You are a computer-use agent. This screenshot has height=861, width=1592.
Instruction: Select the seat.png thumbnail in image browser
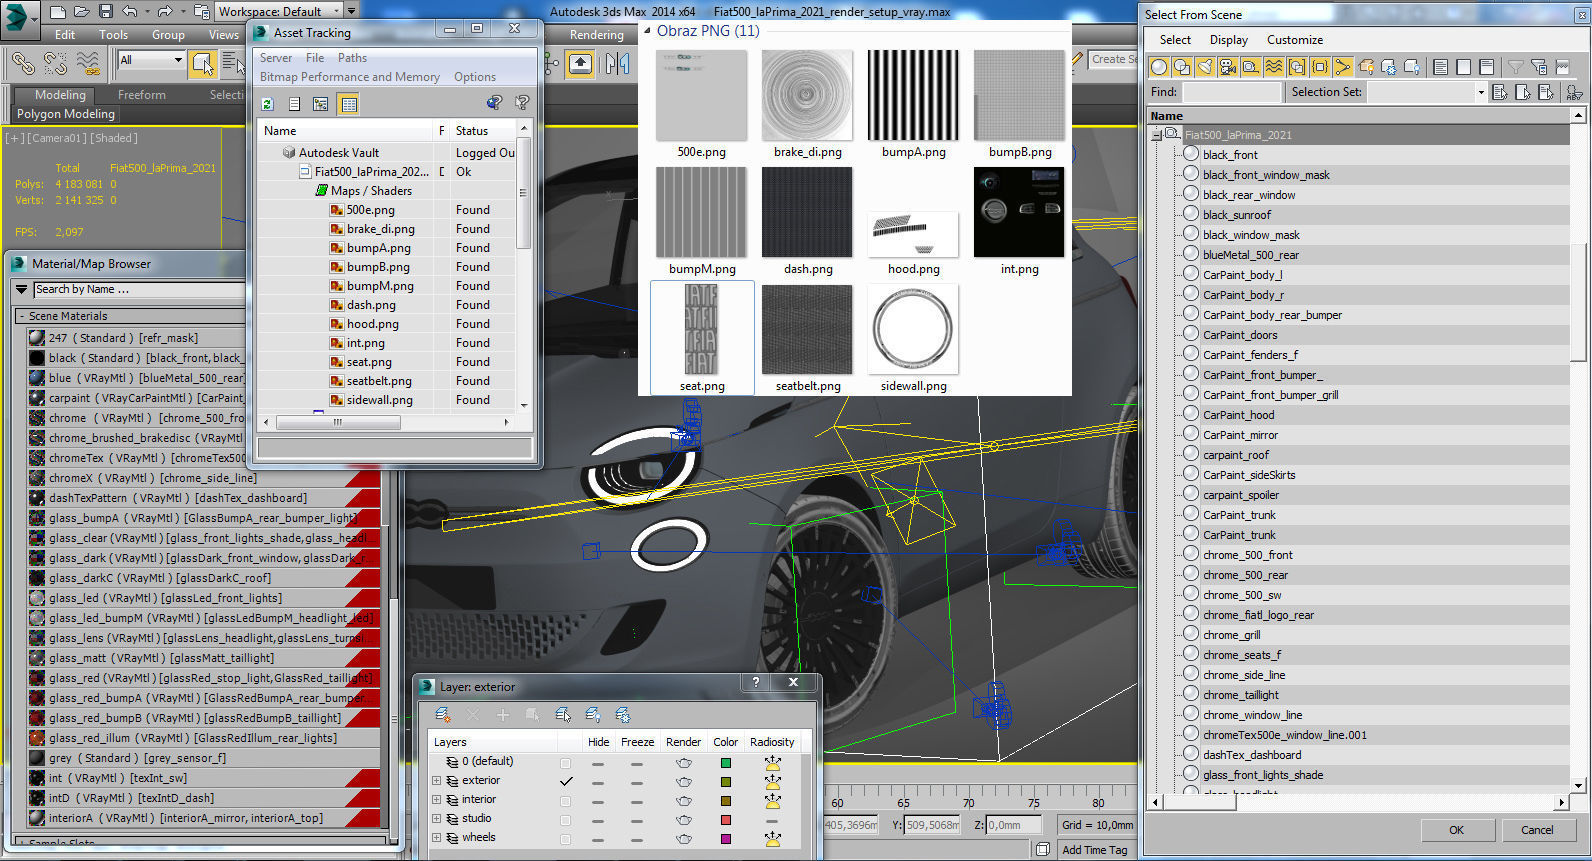[702, 338]
